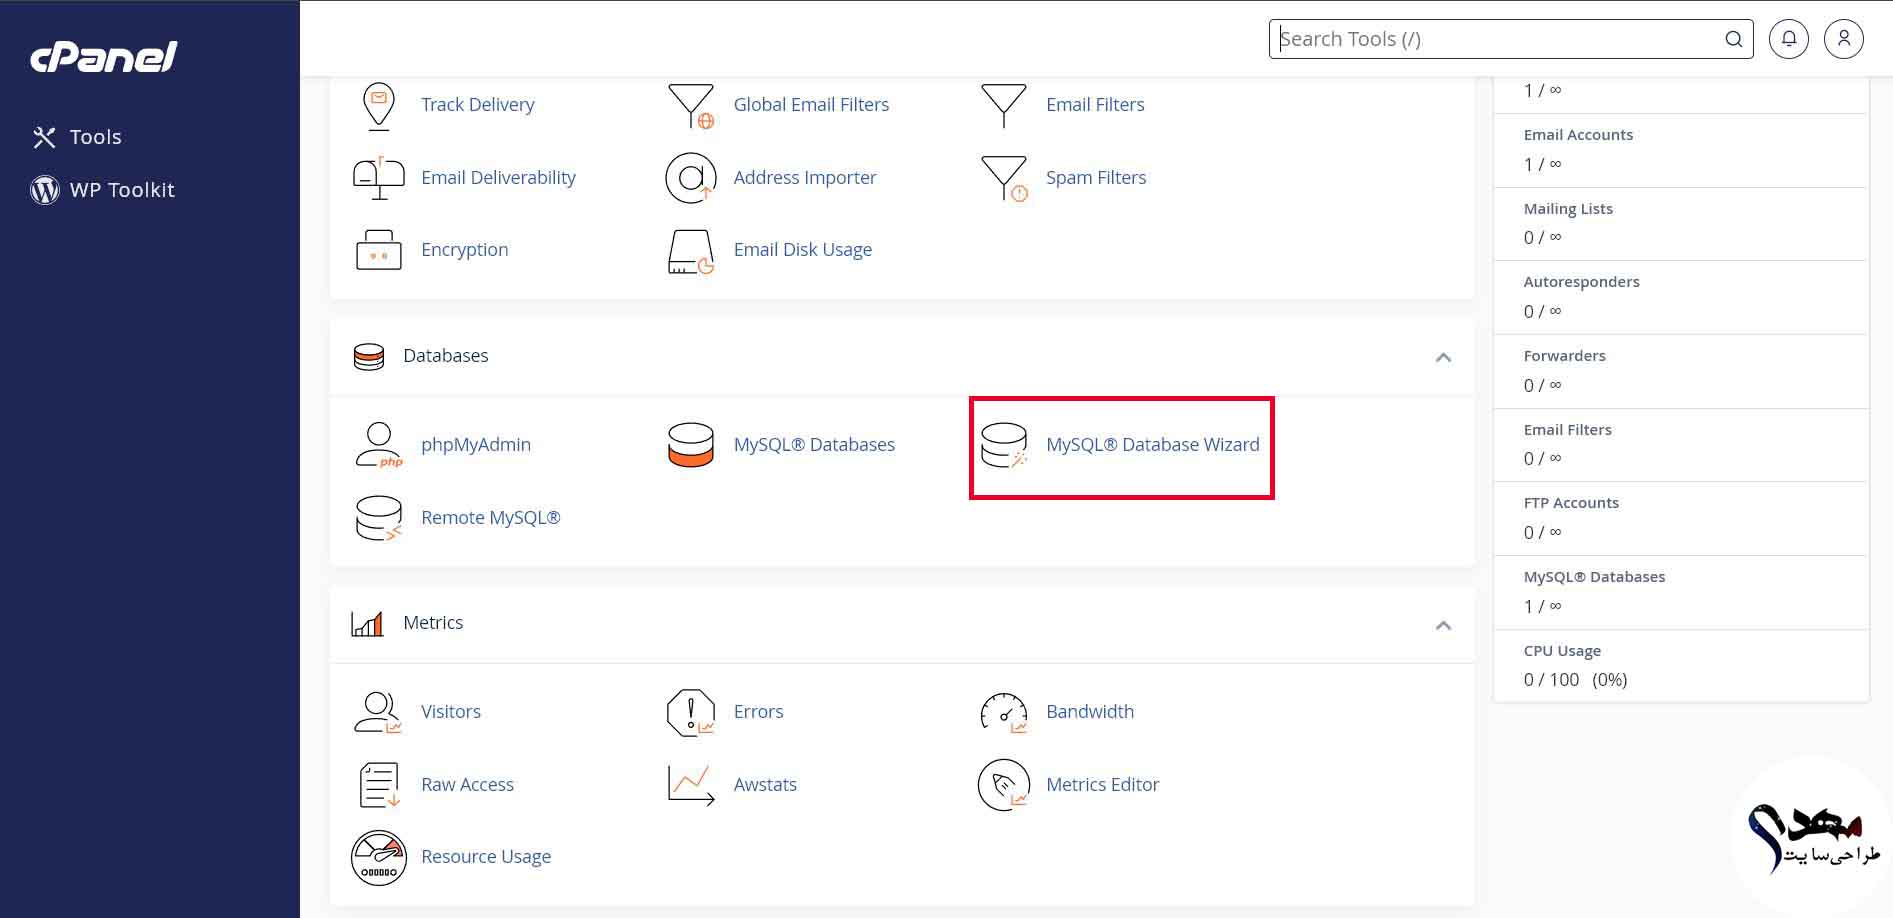This screenshot has width=1893, height=918.
Task: Open the Global Email Filters link
Action: click(811, 105)
